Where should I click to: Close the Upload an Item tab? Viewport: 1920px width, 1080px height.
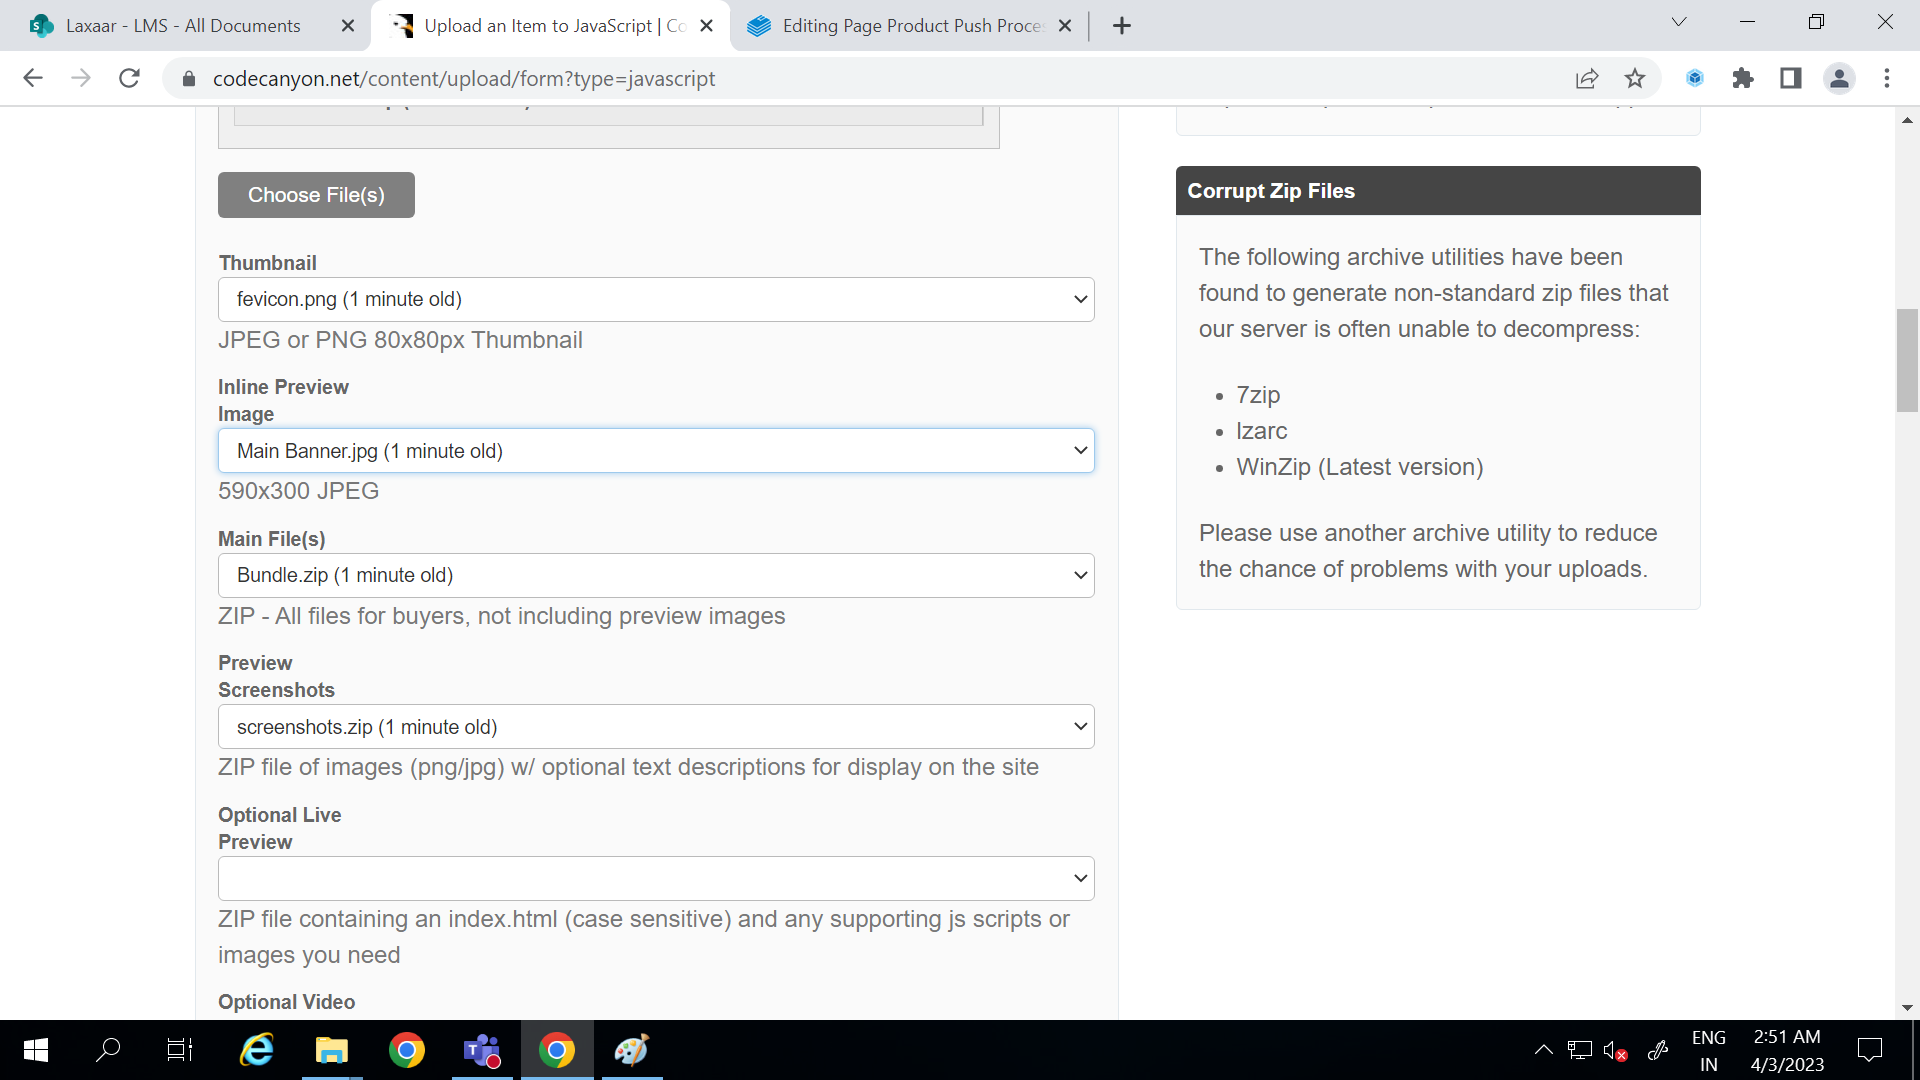[707, 26]
